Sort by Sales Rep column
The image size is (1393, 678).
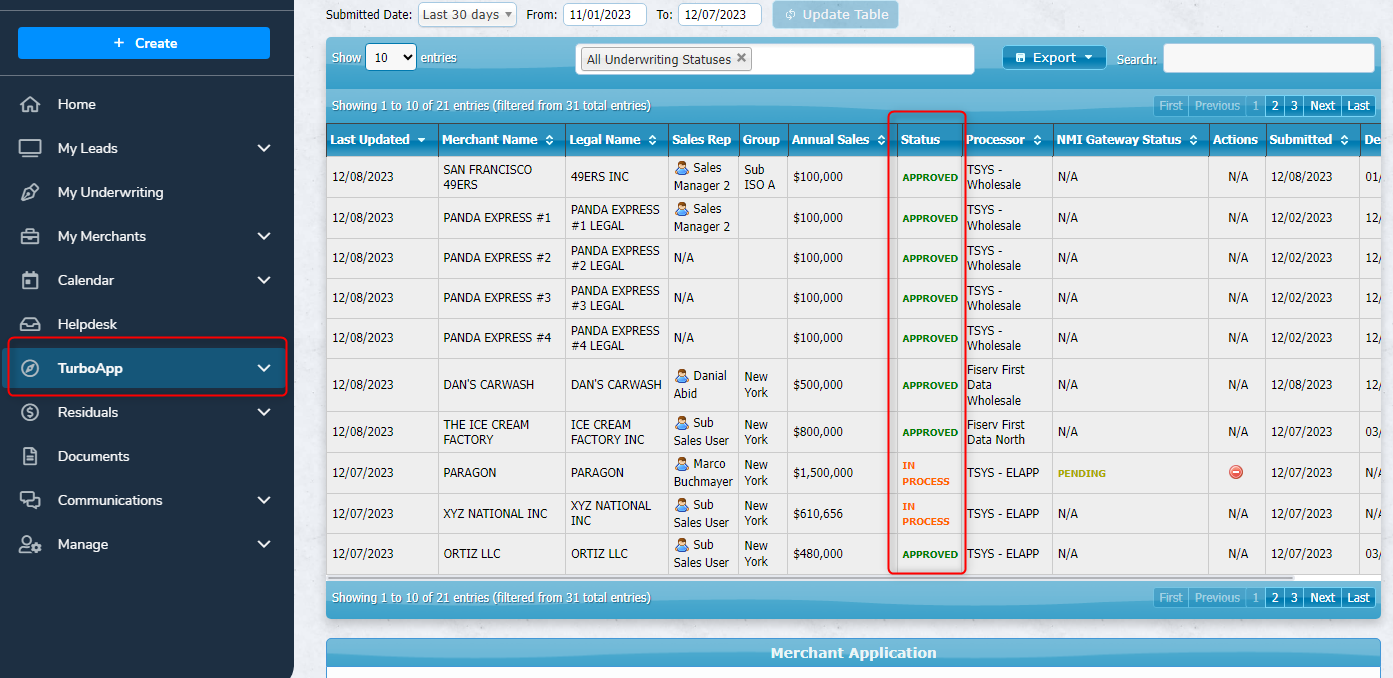click(x=703, y=139)
